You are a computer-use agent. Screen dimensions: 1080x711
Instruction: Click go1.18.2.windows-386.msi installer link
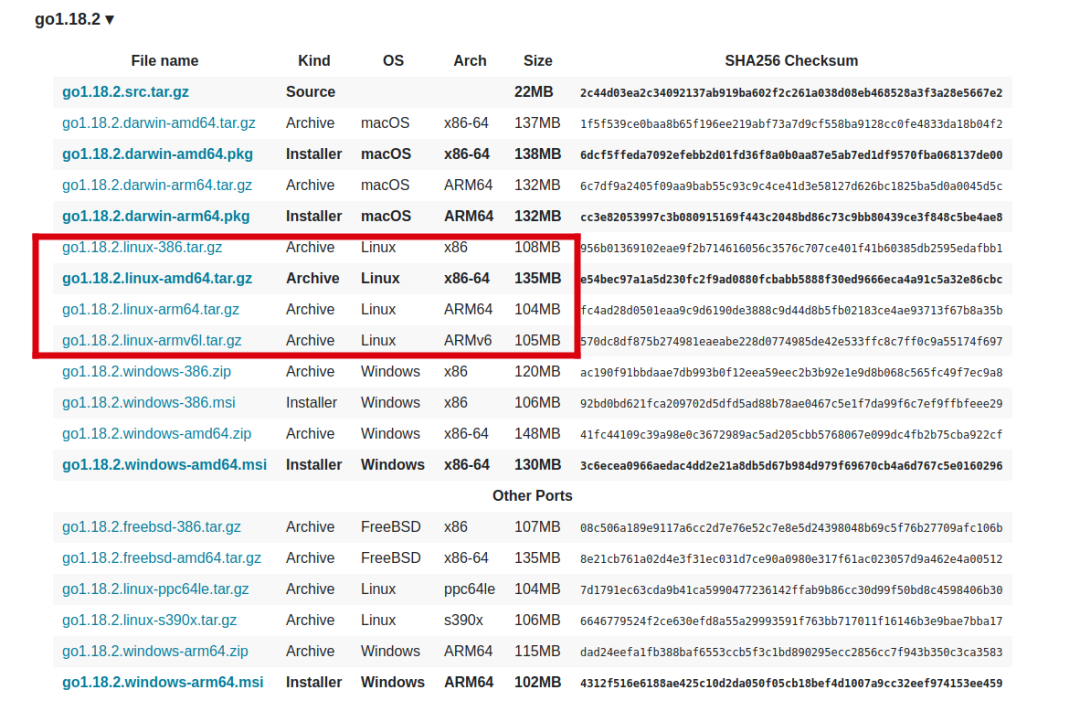point(149,402)
